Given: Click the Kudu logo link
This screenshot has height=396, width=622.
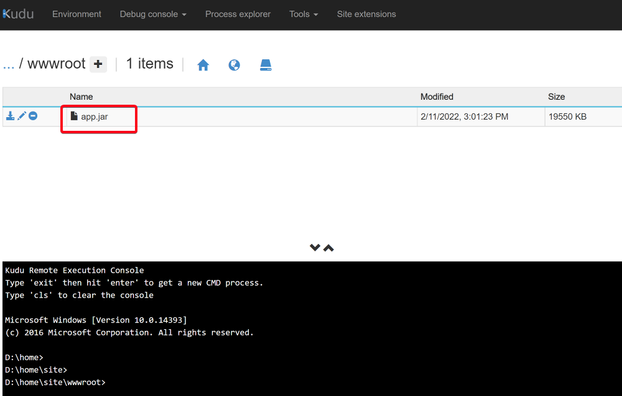Looking at the screenshot, I should [x=18, y=14].
